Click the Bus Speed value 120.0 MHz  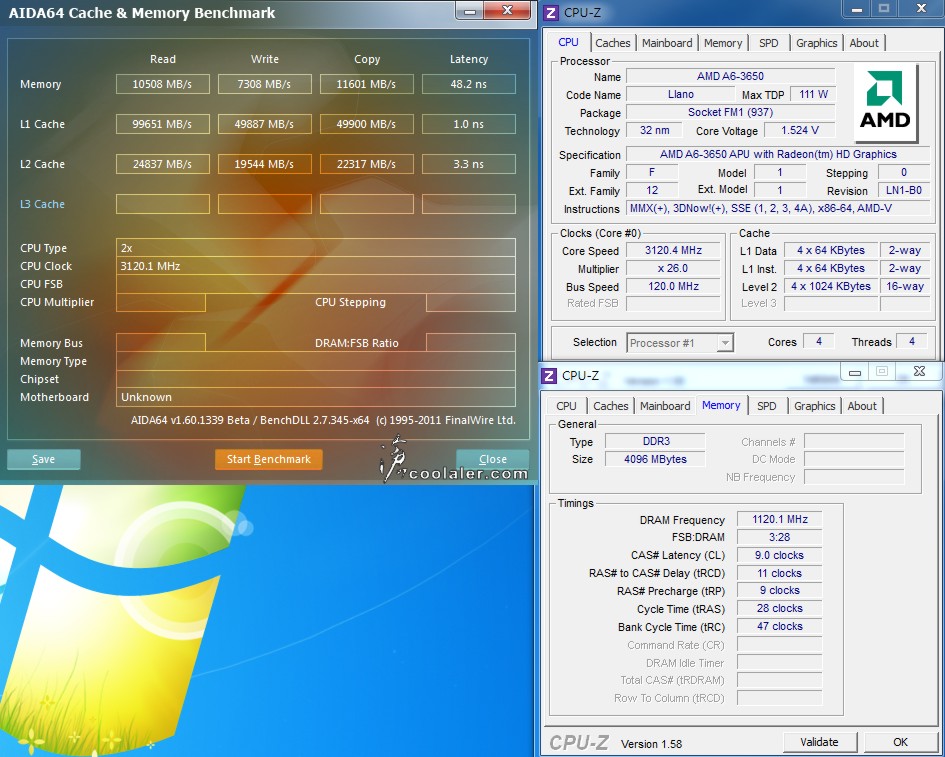coord(673,286)
